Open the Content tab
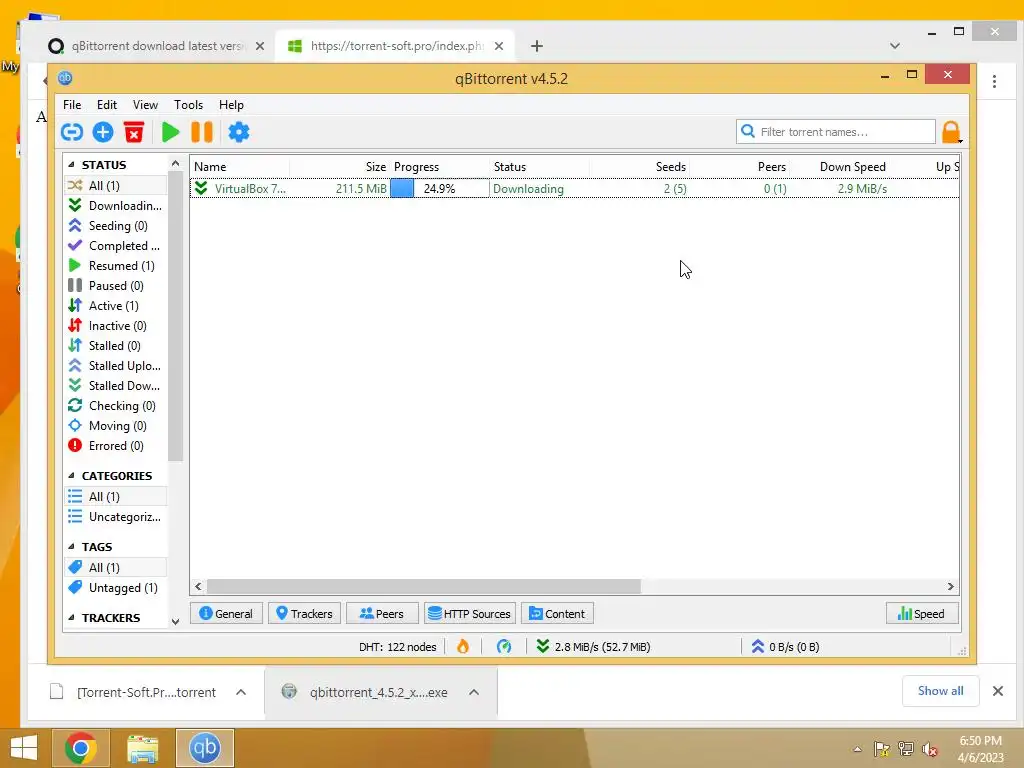This screenshot has height=768, width=1024. tap(557, 614)
